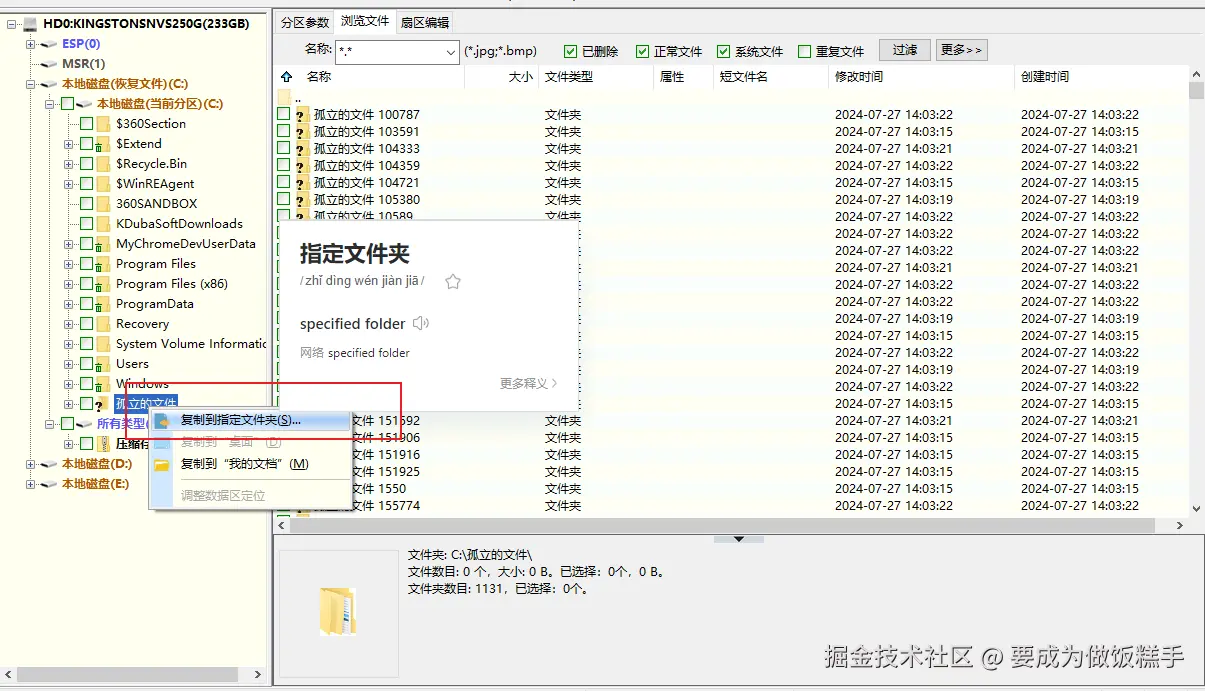Click the folder preview thumbnail in the bottom panel

[340, 613]
